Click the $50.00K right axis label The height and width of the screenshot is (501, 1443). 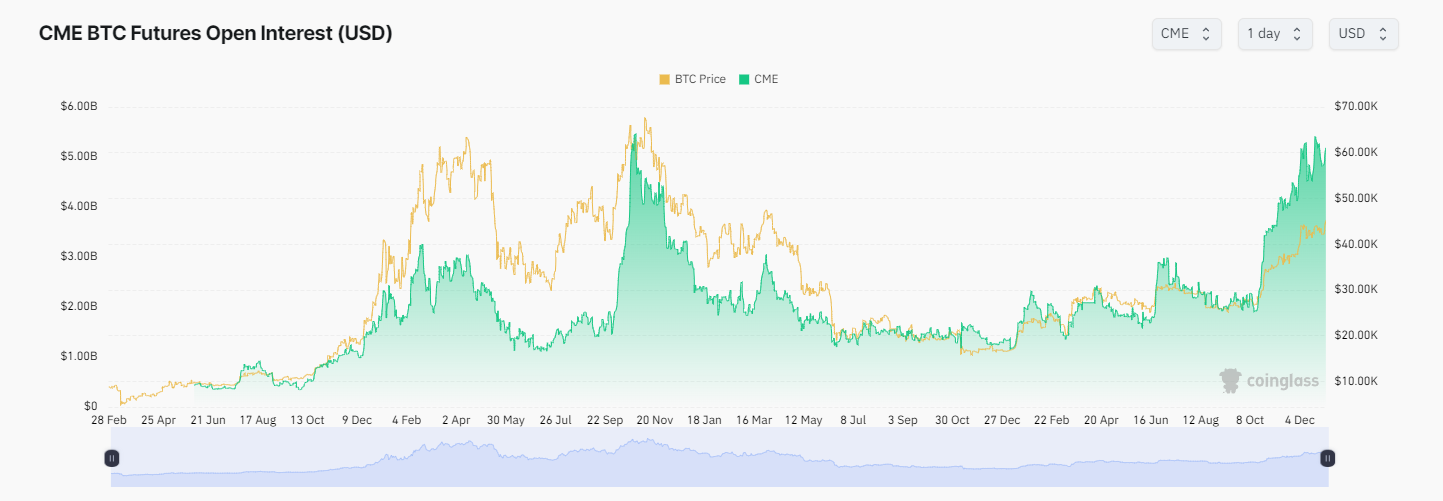coord(1356,198)
